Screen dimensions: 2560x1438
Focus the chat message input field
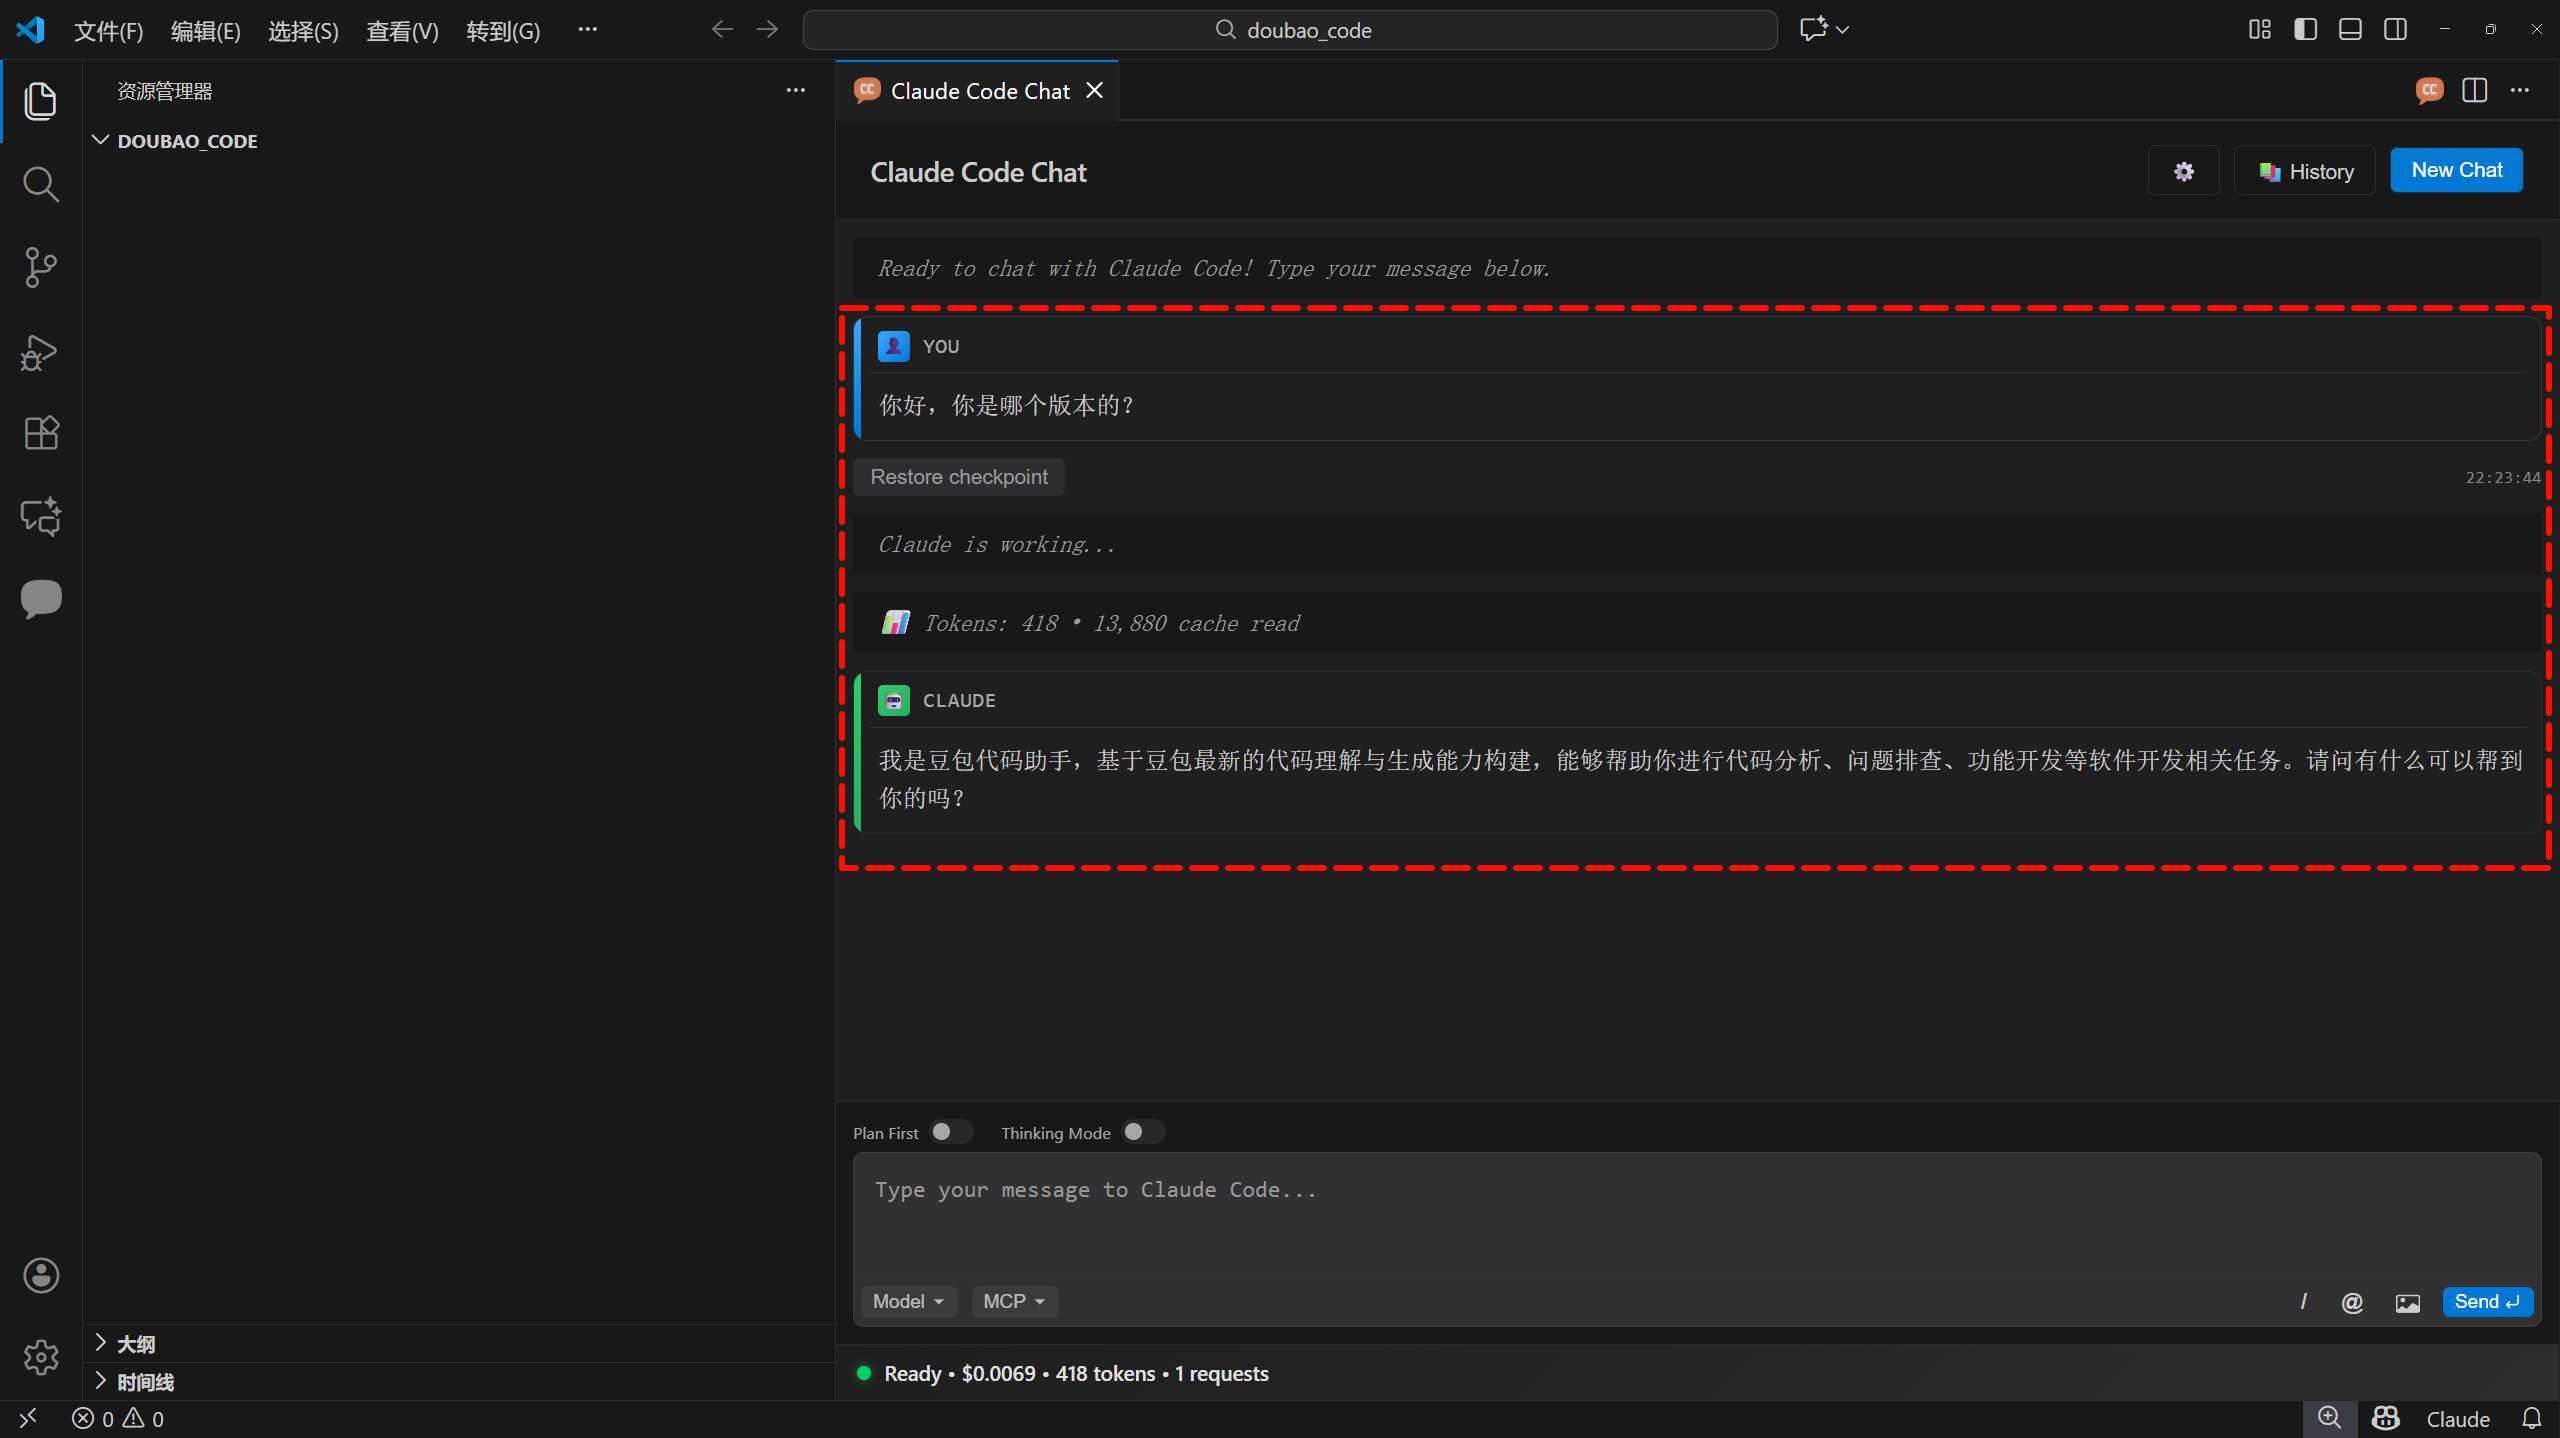(1697, 1215)
